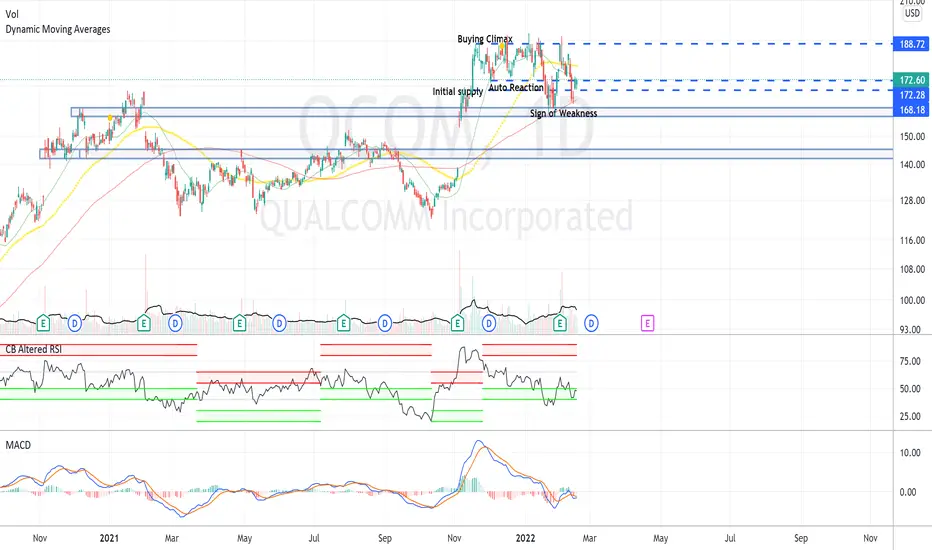Click the green 172.60 current price label
Viewport: 932px width, 550px height.
(911, 80)
